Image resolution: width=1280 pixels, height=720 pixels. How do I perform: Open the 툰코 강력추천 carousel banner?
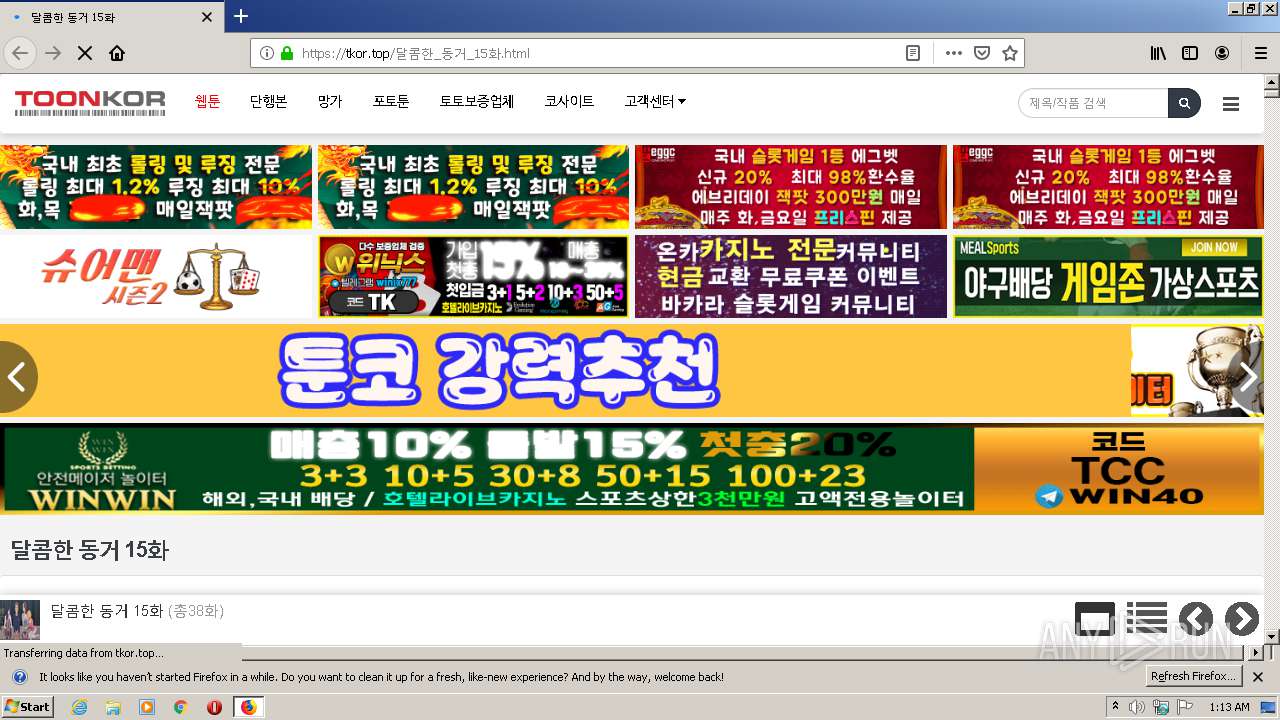565,370
